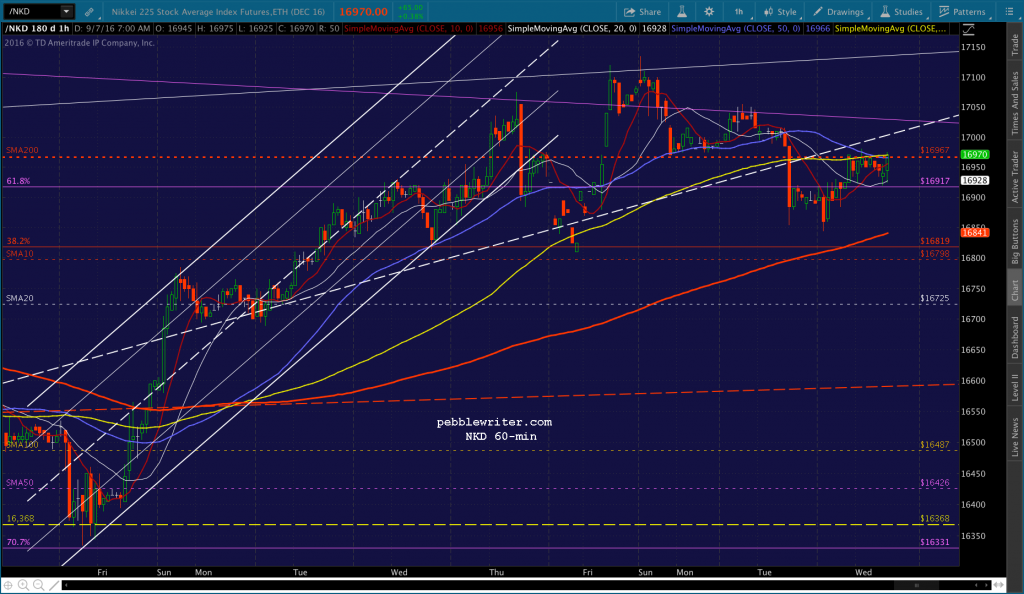Screen dimensions: 1024x594
Task: Click the SMA20 level label
Action: tap(20, 298)
